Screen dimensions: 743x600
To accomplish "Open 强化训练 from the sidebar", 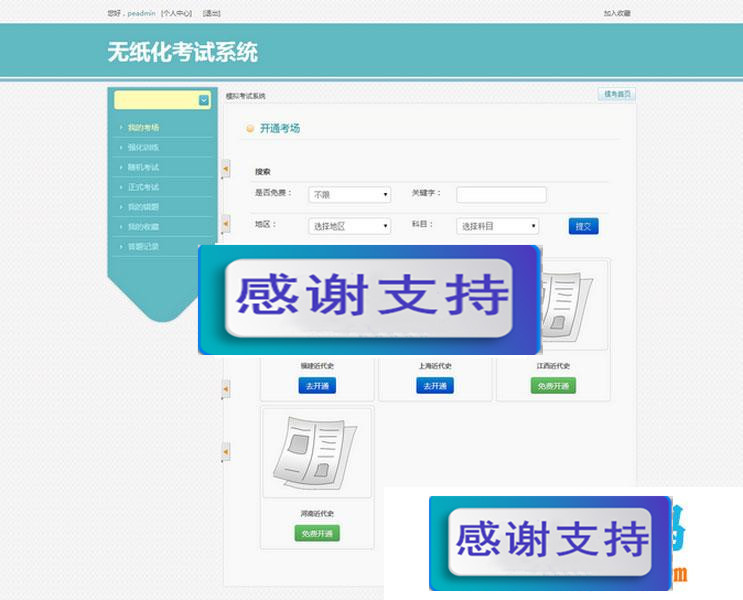I will coord(143,147).
